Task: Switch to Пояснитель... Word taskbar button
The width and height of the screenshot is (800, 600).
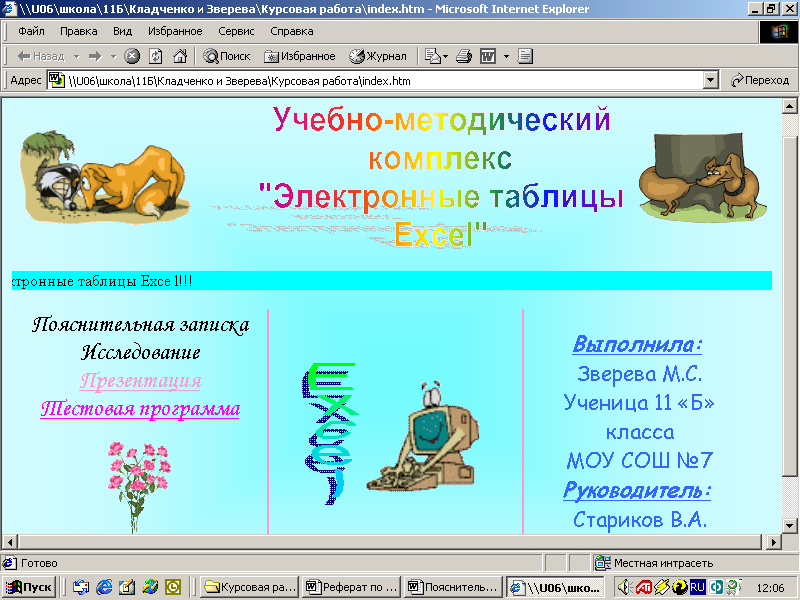Action: (x=453, y=587)
